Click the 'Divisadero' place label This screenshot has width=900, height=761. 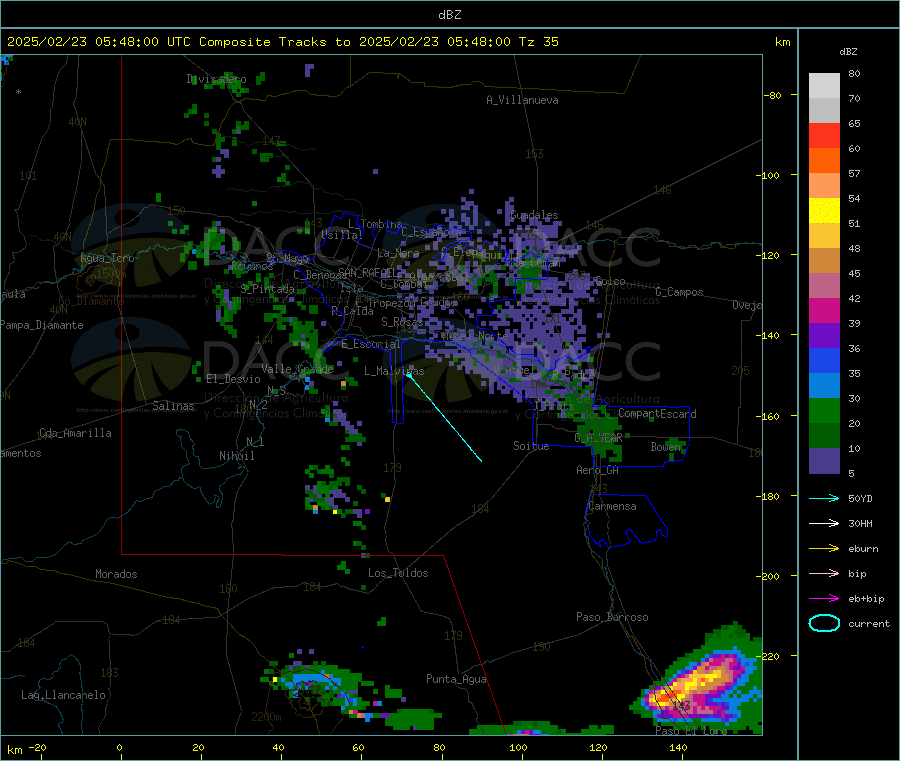tap(216, 79)
